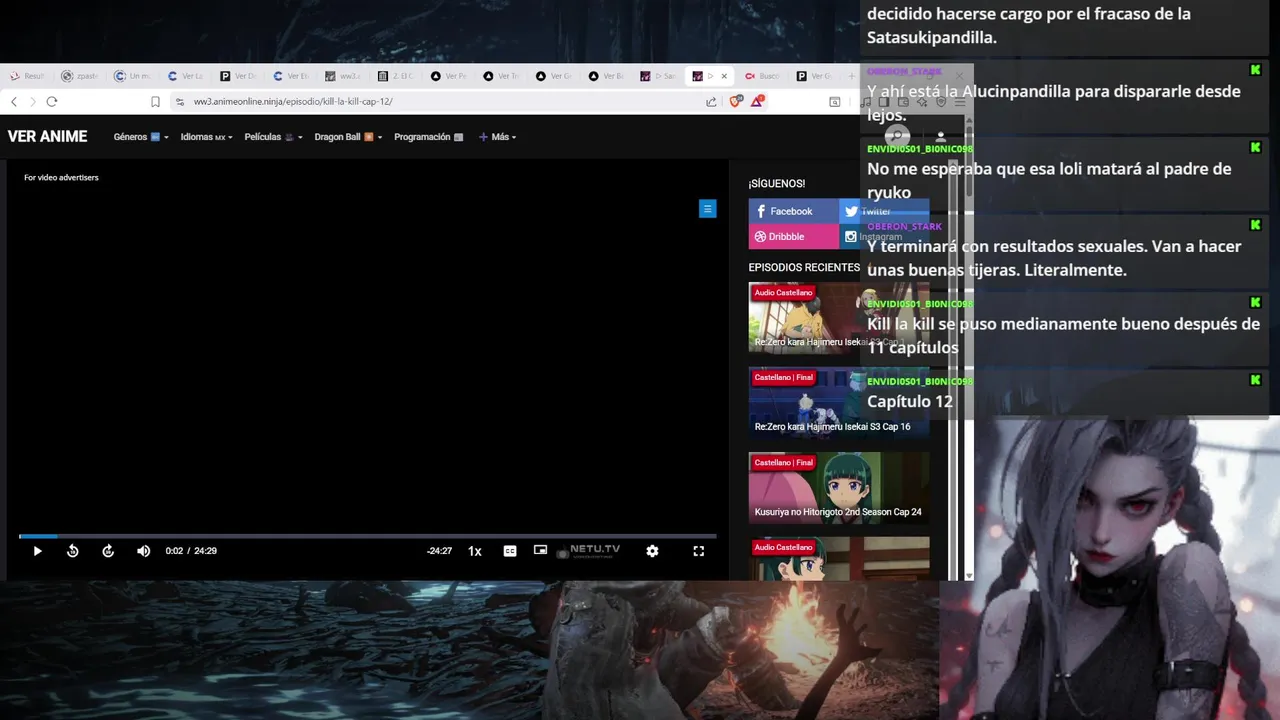1280x720 pixels.
Task: Expand the Películas dropdown menu
Action: pyautogui.click(x=273, y=137)
